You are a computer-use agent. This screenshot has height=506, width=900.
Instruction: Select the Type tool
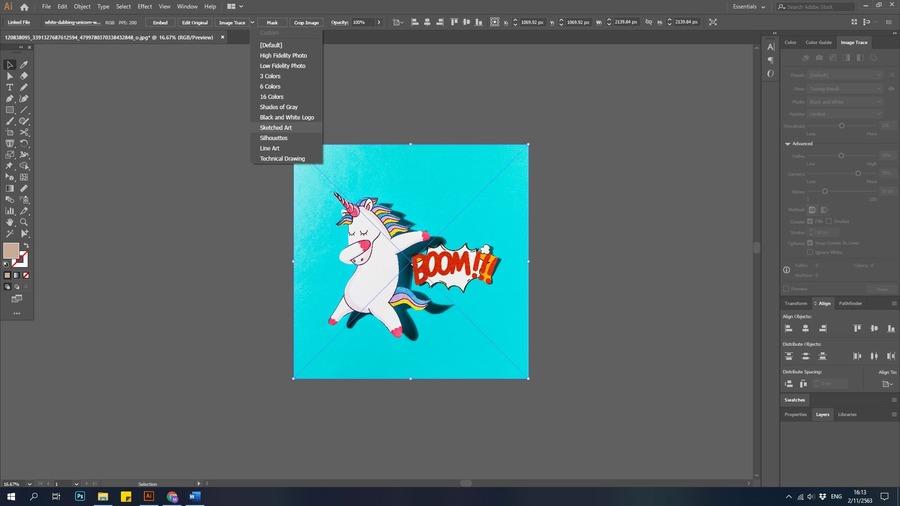coord(10,87)
